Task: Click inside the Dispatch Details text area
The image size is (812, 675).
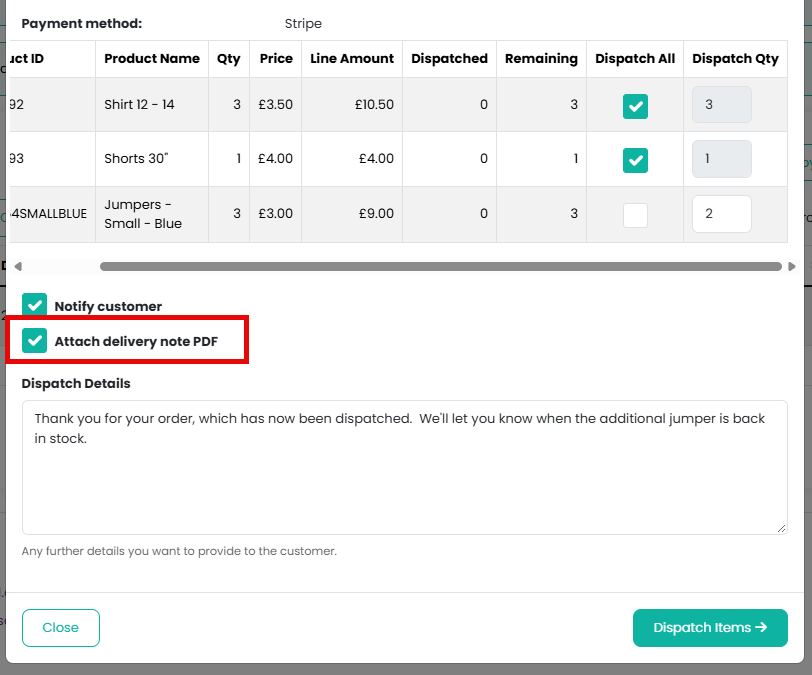Action: (404, 467)
